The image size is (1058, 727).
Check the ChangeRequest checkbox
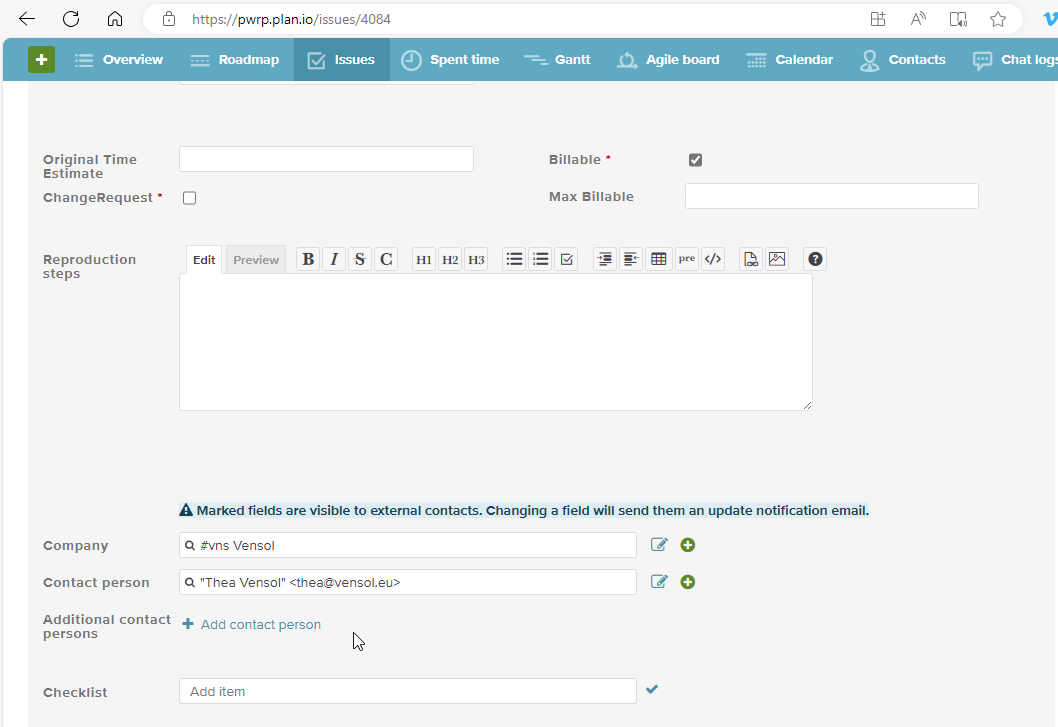pos(190,198)
